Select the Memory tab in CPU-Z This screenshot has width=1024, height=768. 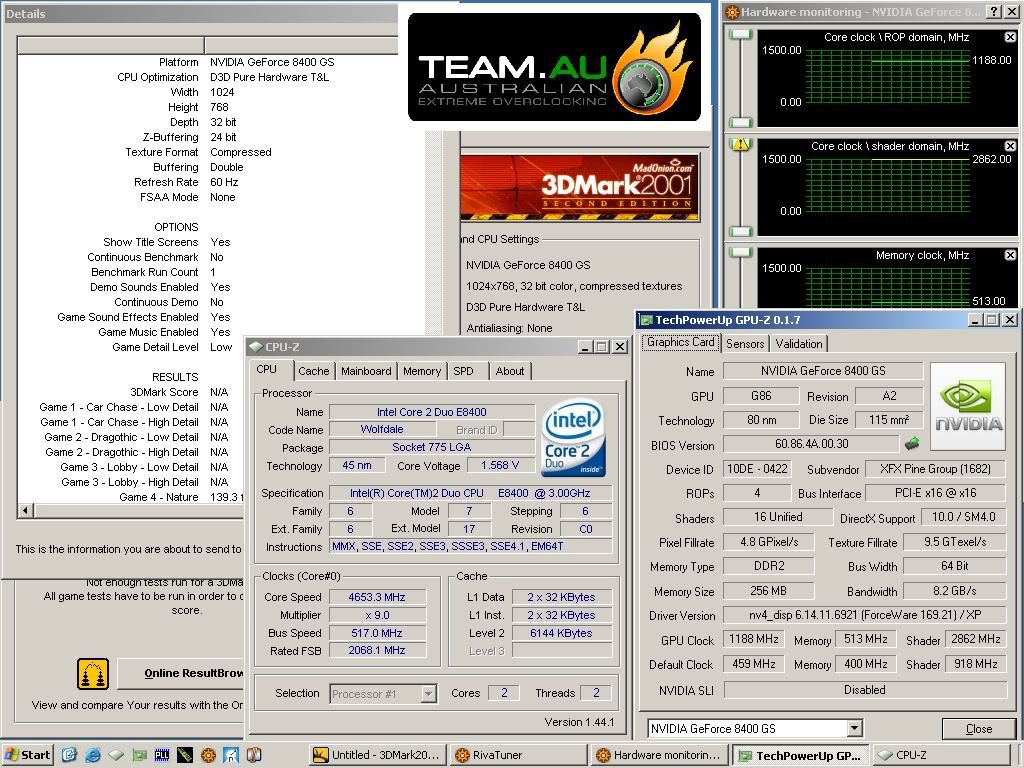[422, 371]
